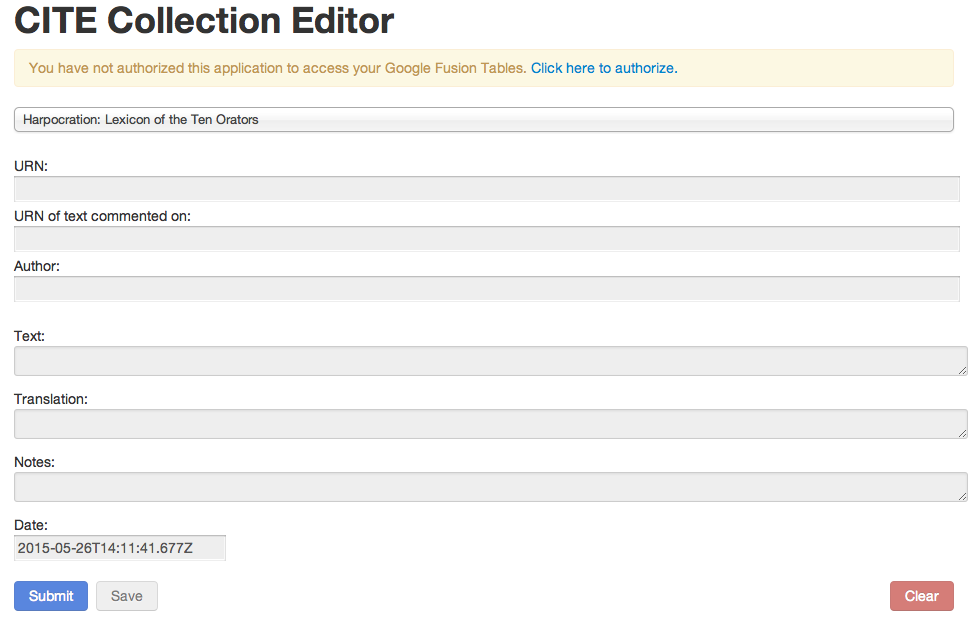Click the CITE Collection Editor heading

click(x=204, y=20)
